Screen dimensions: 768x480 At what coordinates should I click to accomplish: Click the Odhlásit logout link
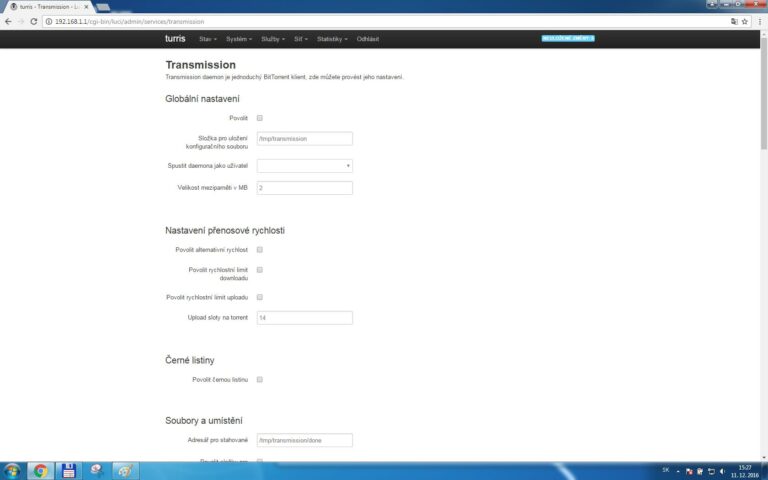(368, 39)
